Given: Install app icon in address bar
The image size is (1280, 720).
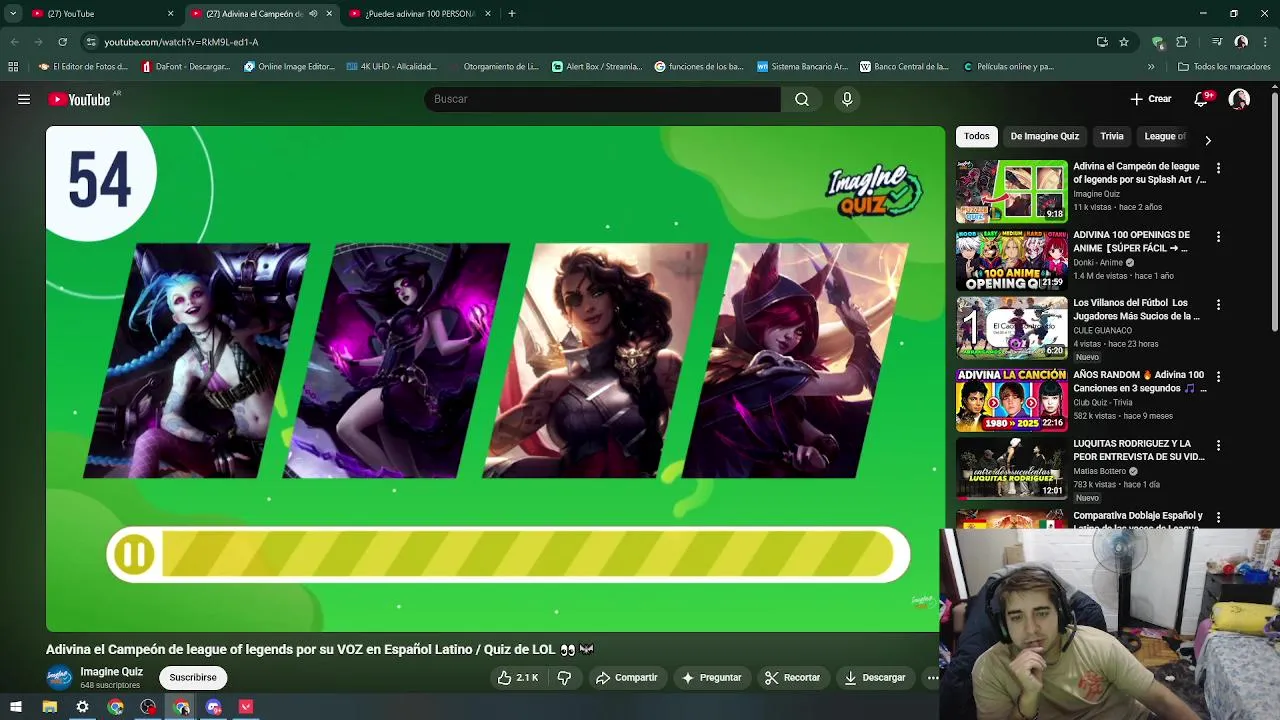Looking at the screenshot, I should [1102, 42].
